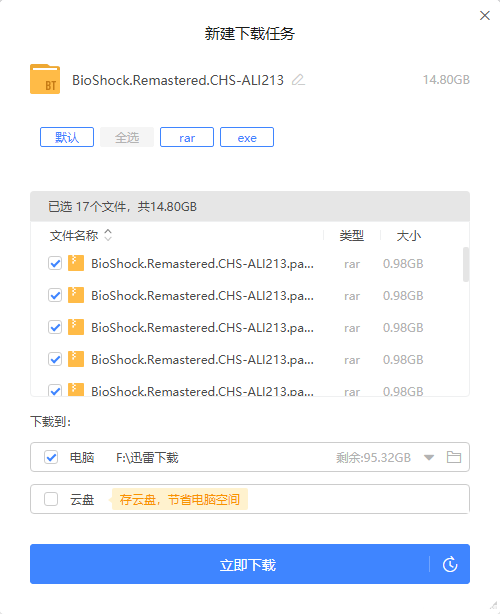Image resolution: width=500 pixels, height=614 pixels.
Task: Click the orange BT folder icon
Action: (x=45, y=79)
